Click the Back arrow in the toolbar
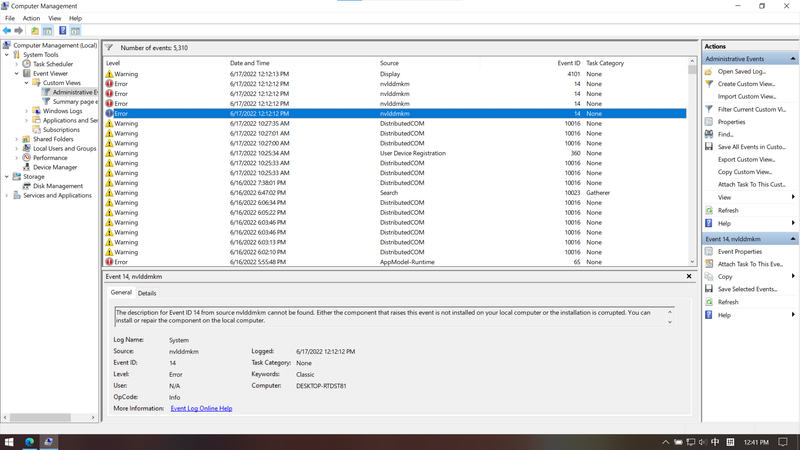This screenshot has height=450, width=800. coord(7,31)
